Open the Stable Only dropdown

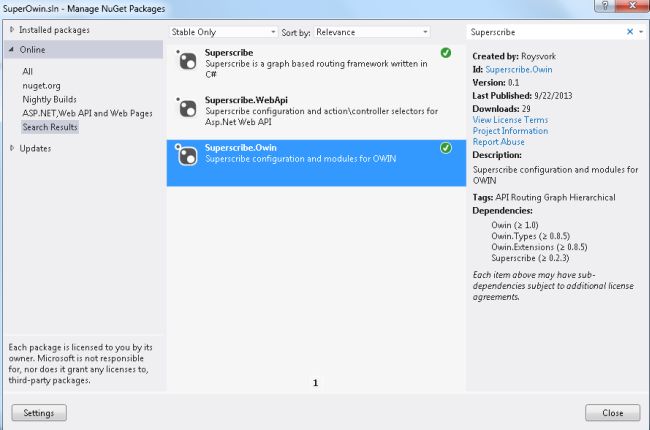click(x=223, y=32)
